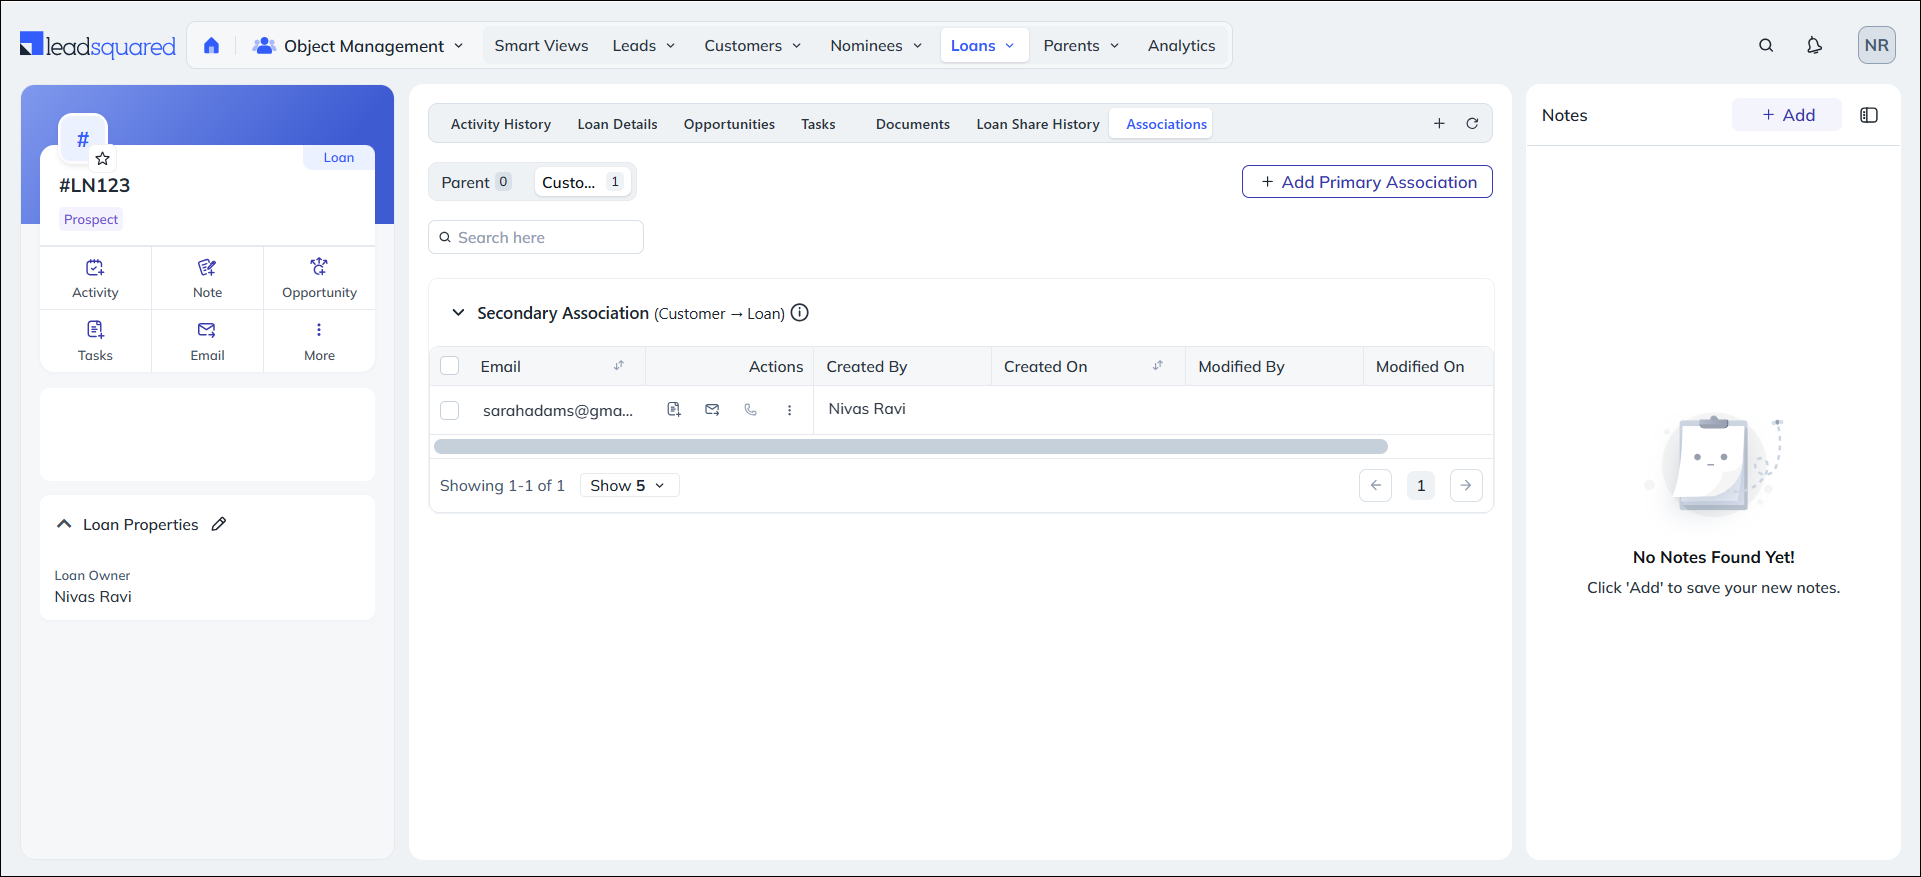Viewport: 1921px width, 877px height.
Task: Open more actions for sarahadams row
Action: (789, 410)
